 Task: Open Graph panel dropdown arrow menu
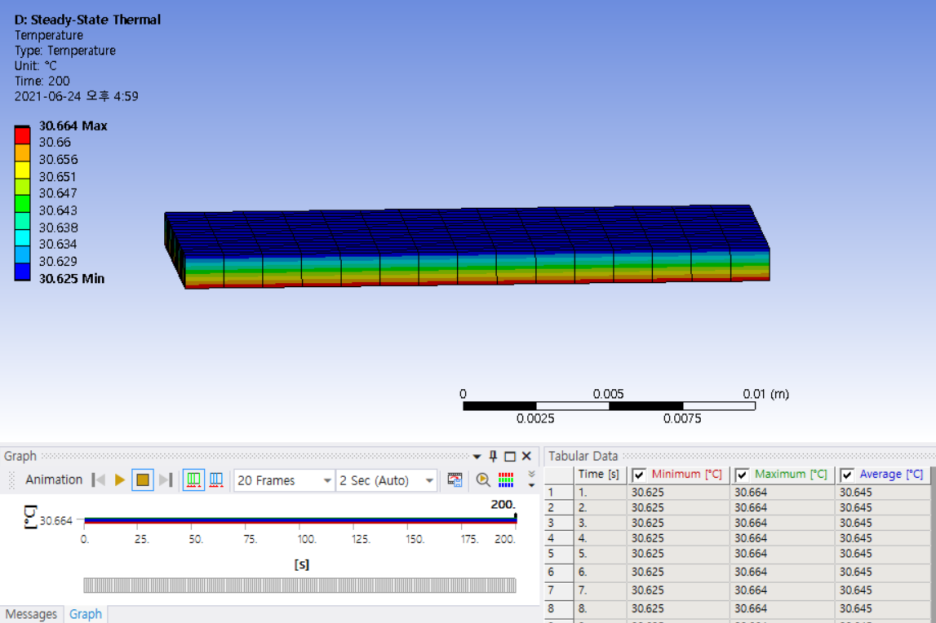[476, 457]
